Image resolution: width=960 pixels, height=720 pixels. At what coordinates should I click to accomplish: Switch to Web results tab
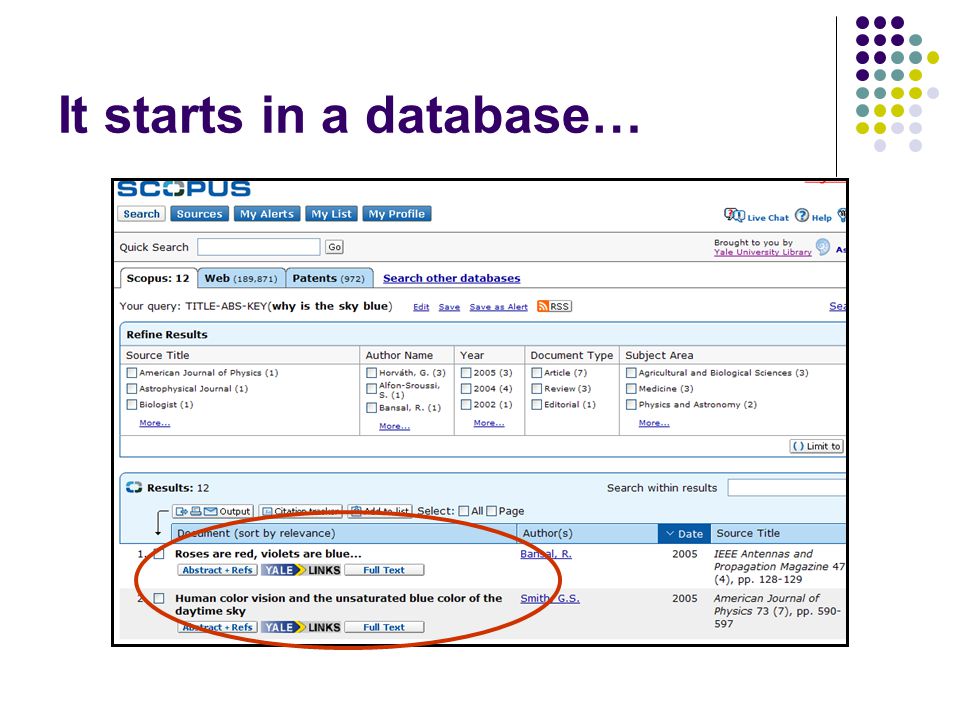pos(241,278)
